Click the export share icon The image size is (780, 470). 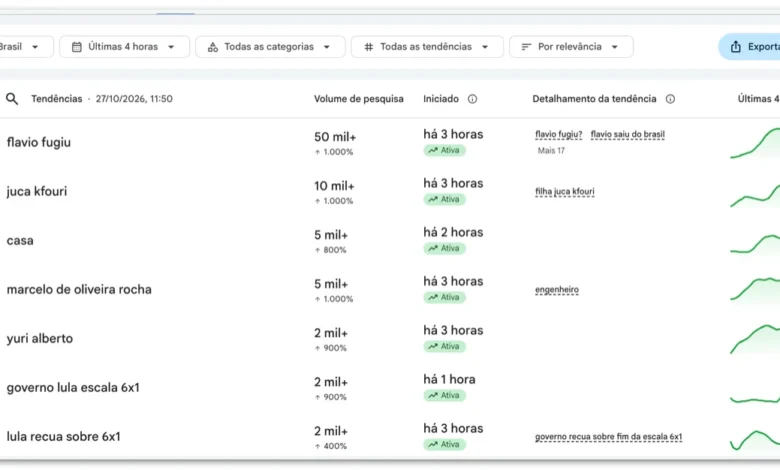pyautogui.click(x=736, y=47)
